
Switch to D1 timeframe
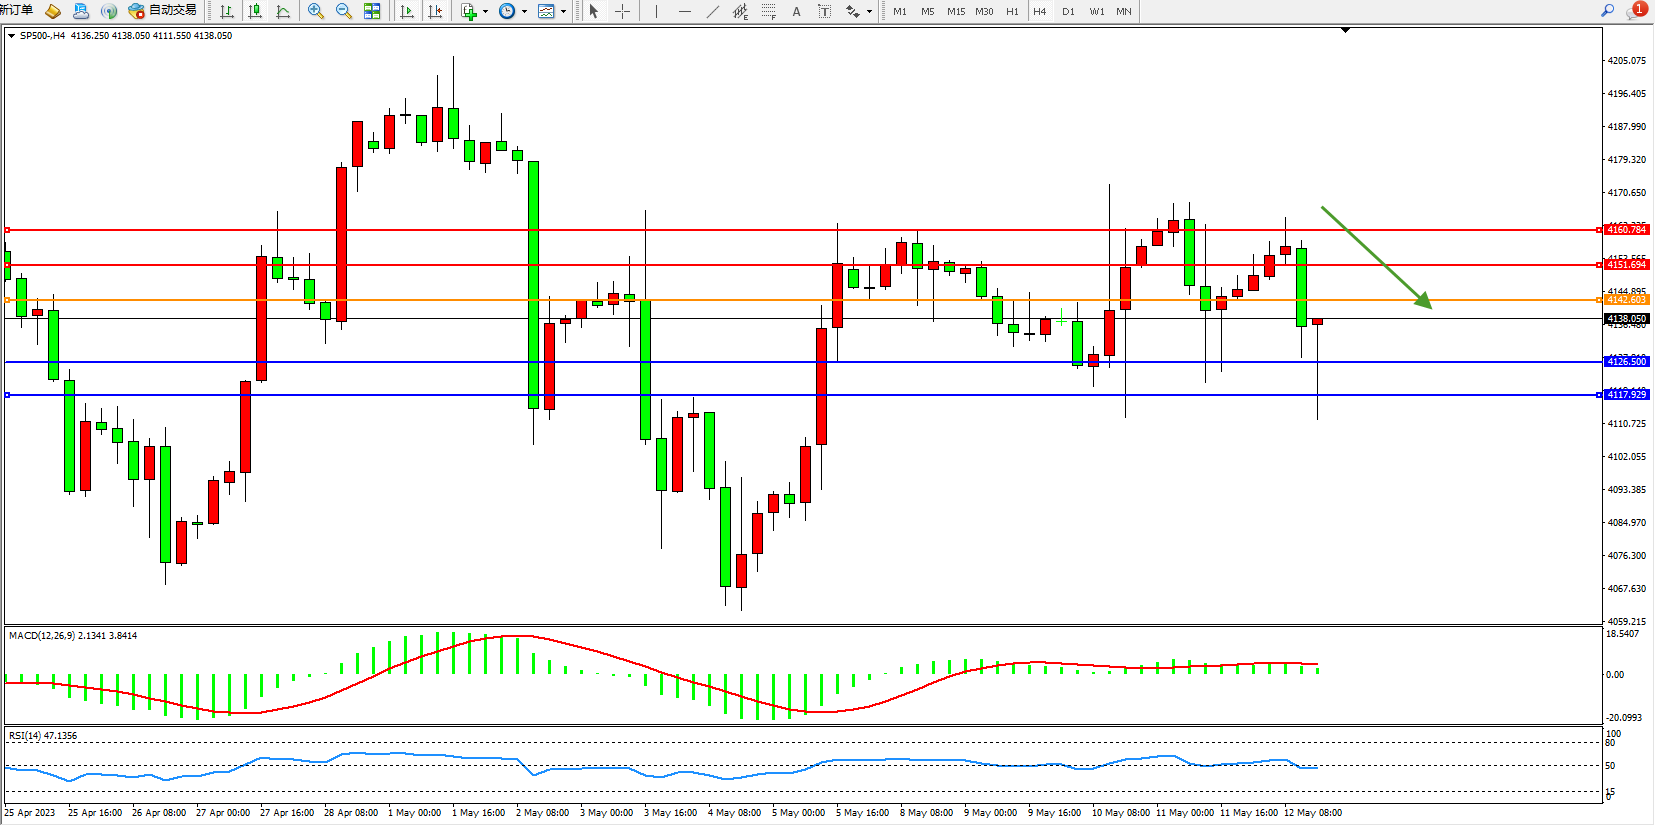tap(1068, 11)
